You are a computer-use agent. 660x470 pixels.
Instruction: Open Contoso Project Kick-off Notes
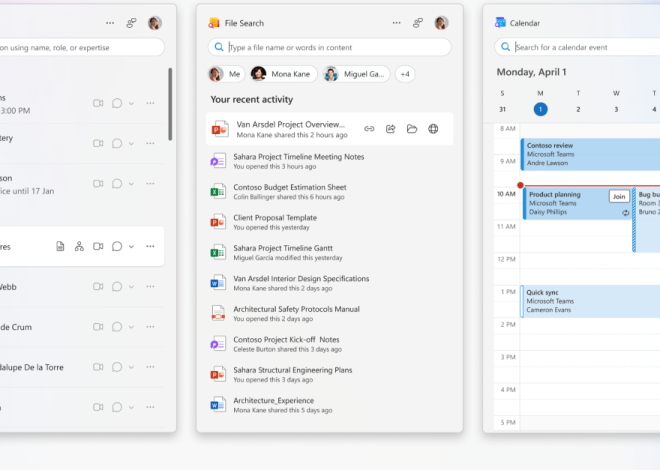click(x=330, y=344)
